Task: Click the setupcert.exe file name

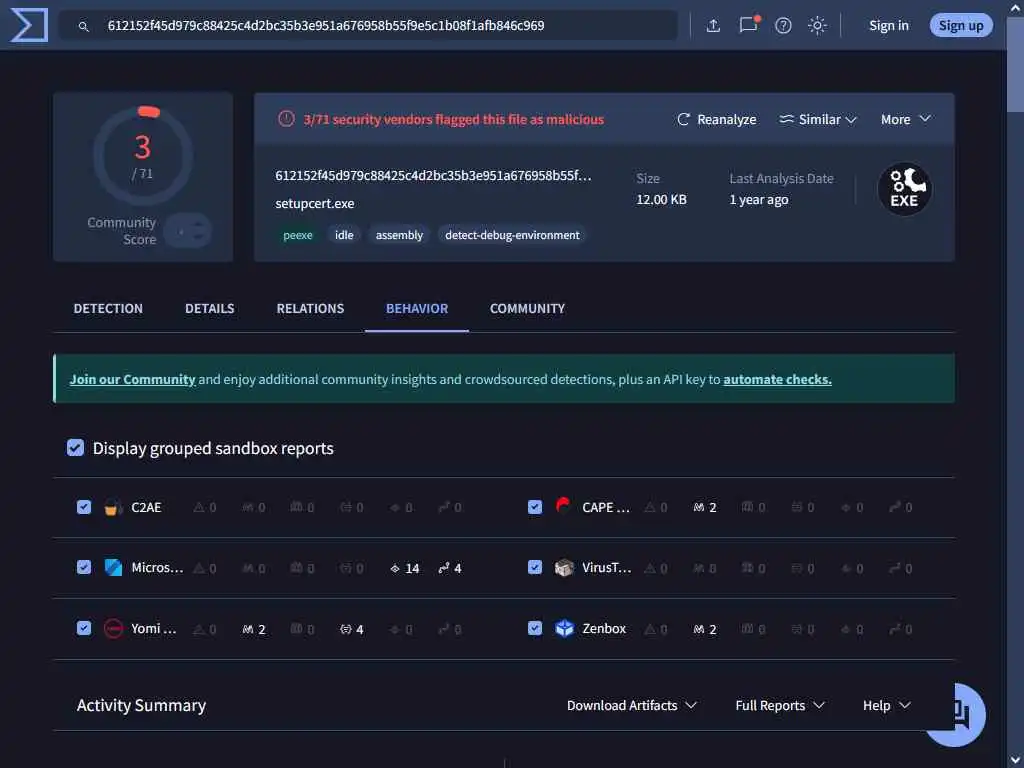Action: [x=315, y=204]
